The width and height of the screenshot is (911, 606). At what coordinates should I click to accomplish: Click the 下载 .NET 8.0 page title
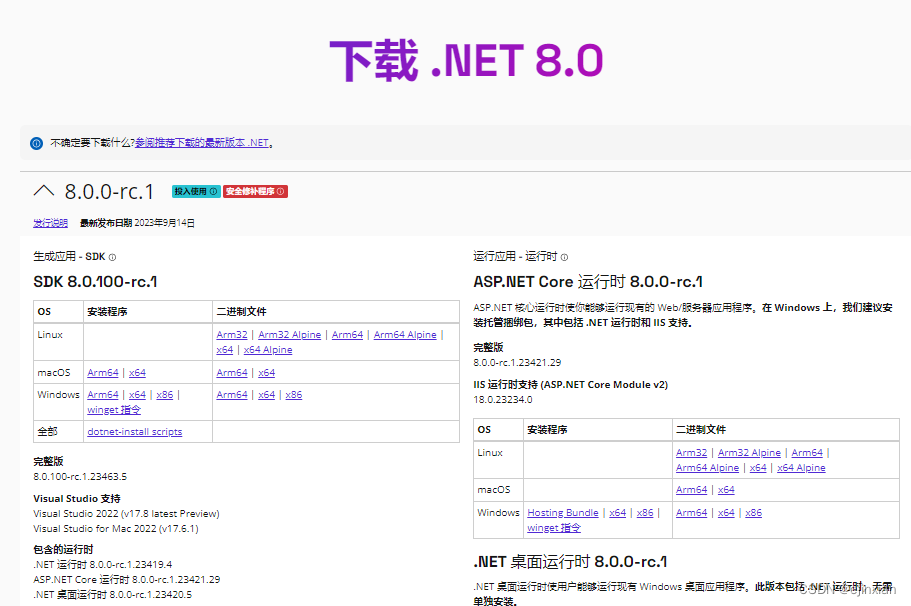[467, 60]
